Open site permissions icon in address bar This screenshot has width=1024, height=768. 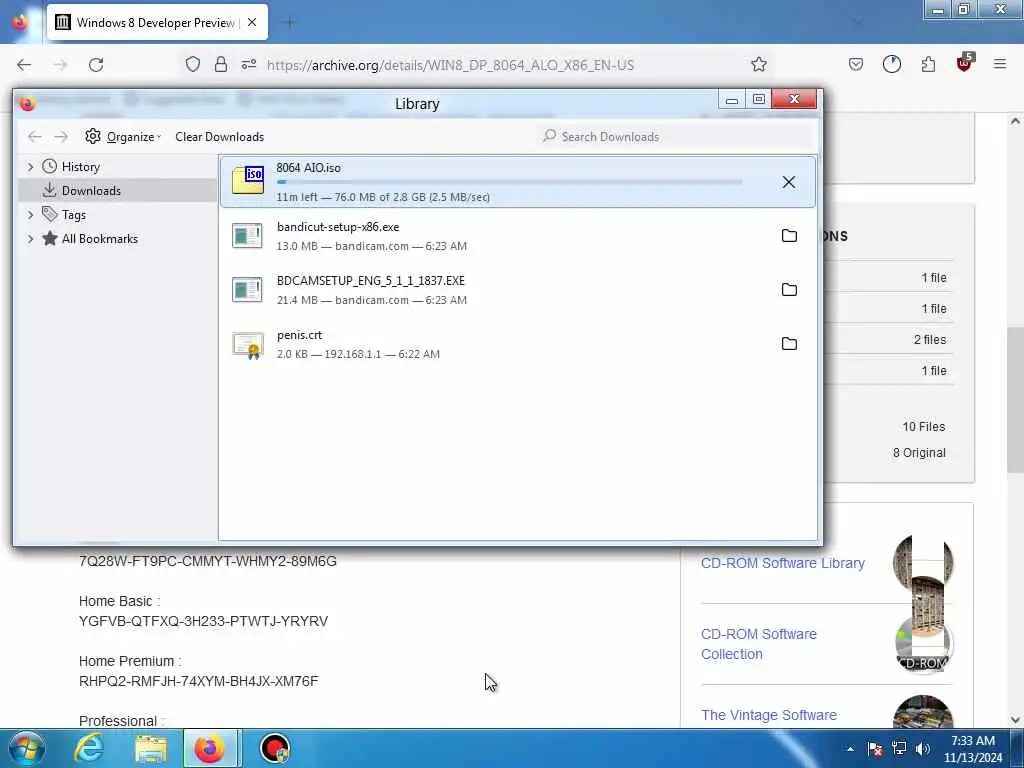pyautogui.click(x=249, y=64)
